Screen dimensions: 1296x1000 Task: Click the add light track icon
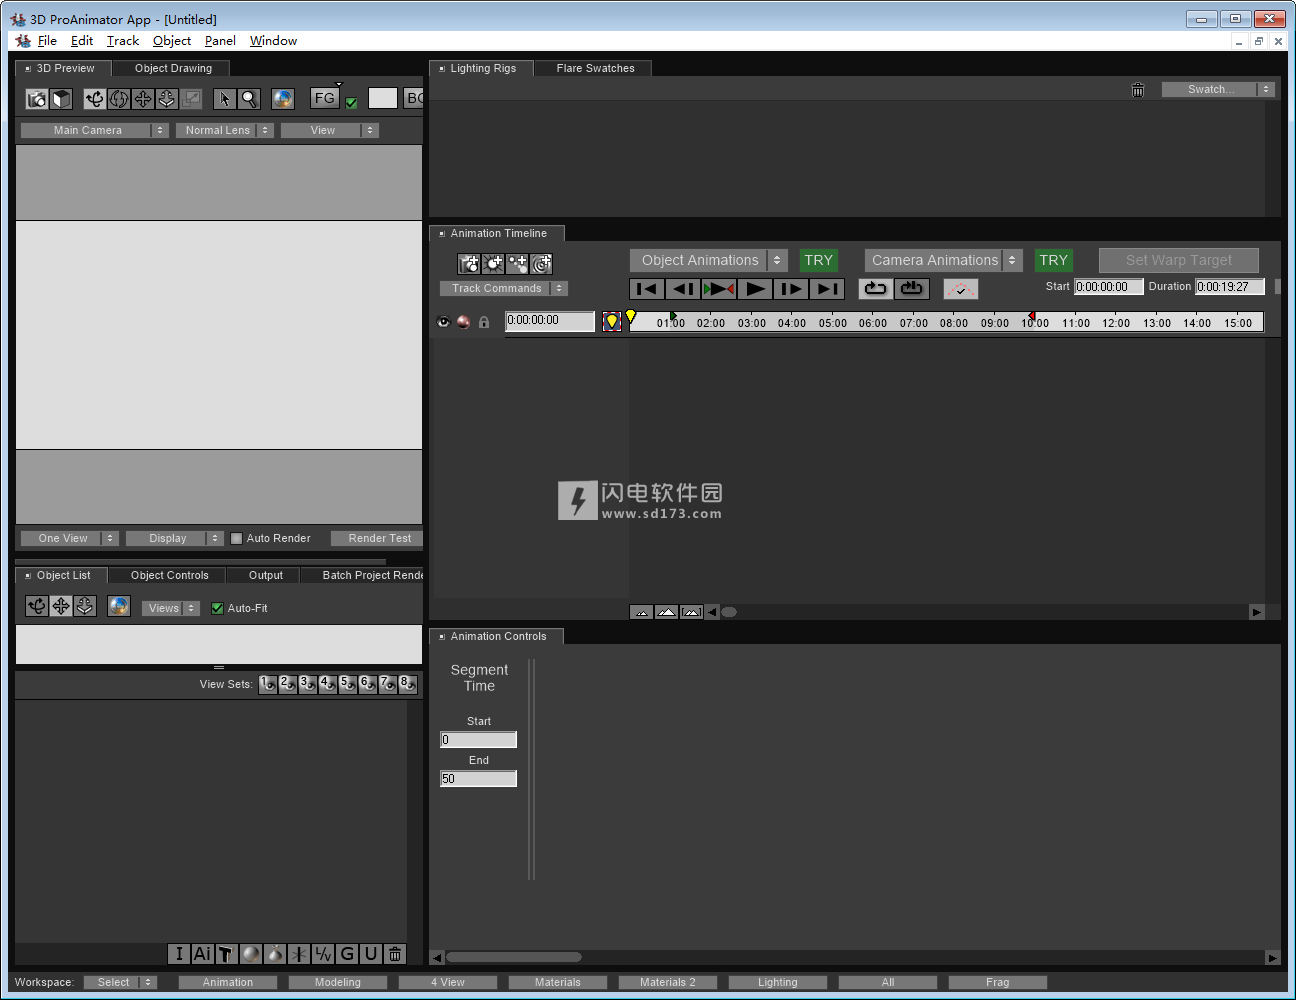coord(493,264)
